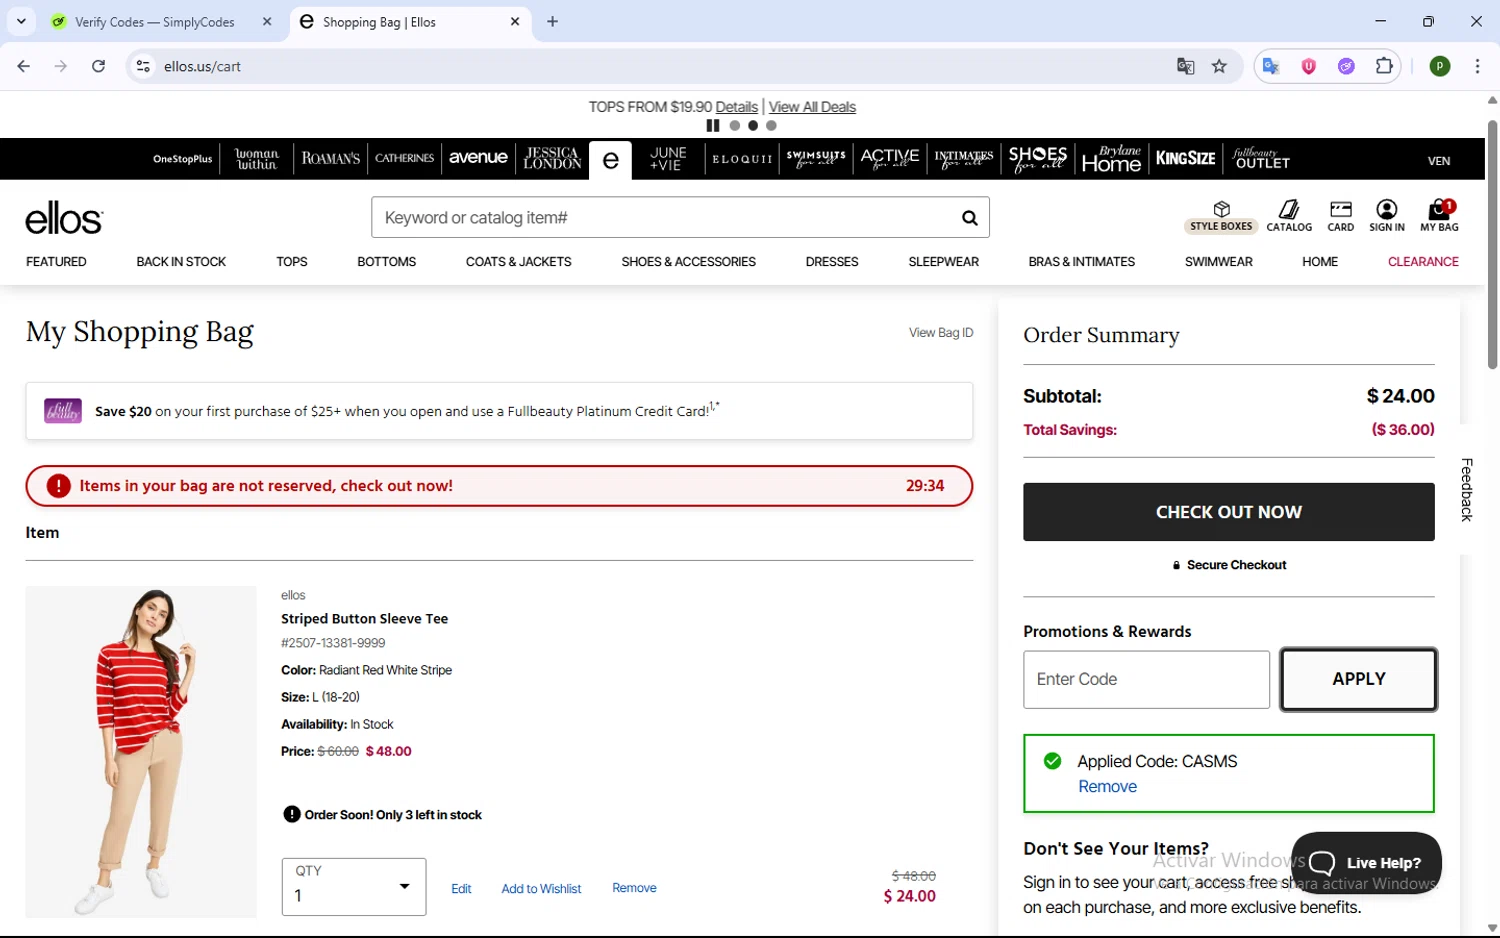
Task: Open Eloquii brand logo
Action: pos(742,160)
